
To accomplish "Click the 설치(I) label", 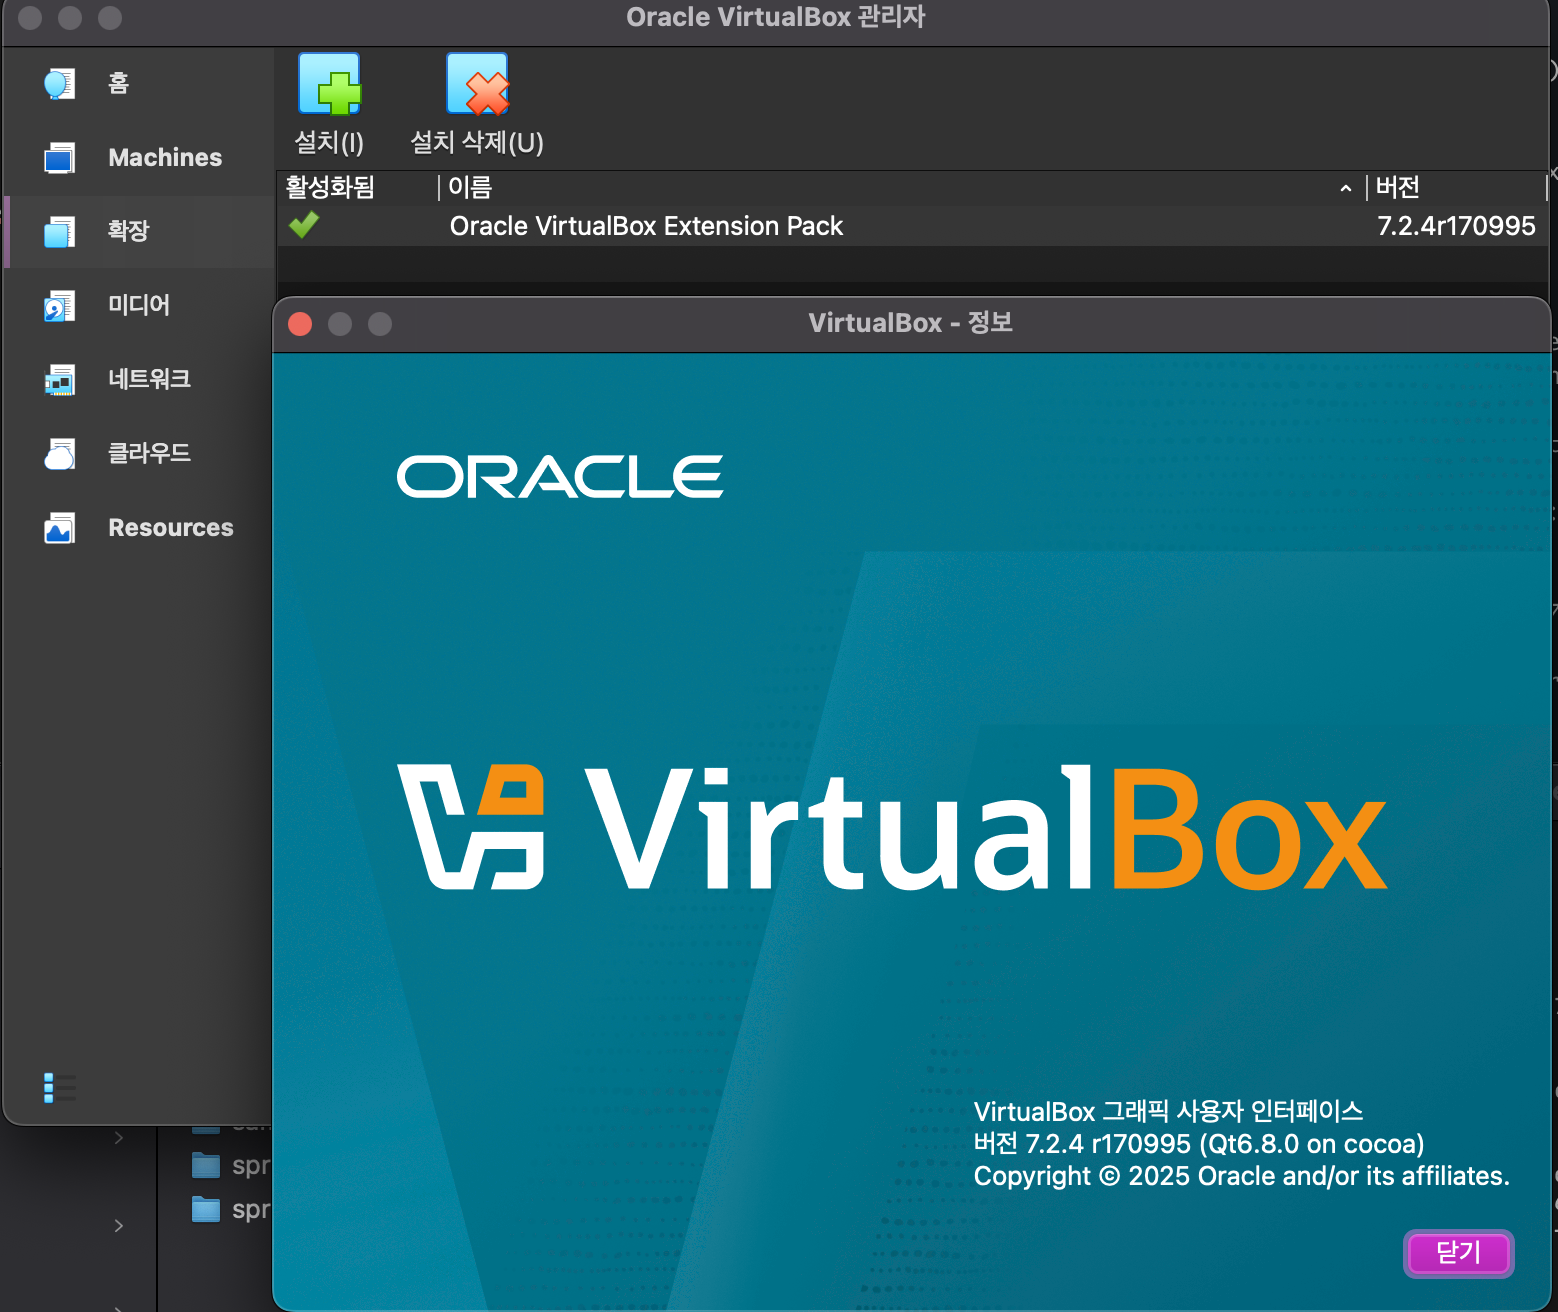I will 329,142.
